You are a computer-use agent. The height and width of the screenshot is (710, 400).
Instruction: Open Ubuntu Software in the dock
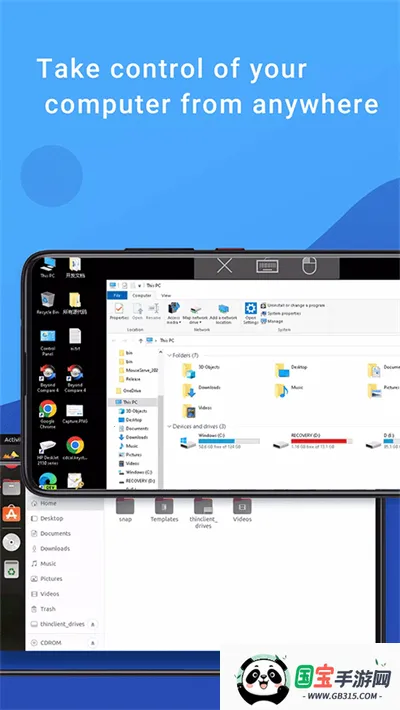click(11, 514)
